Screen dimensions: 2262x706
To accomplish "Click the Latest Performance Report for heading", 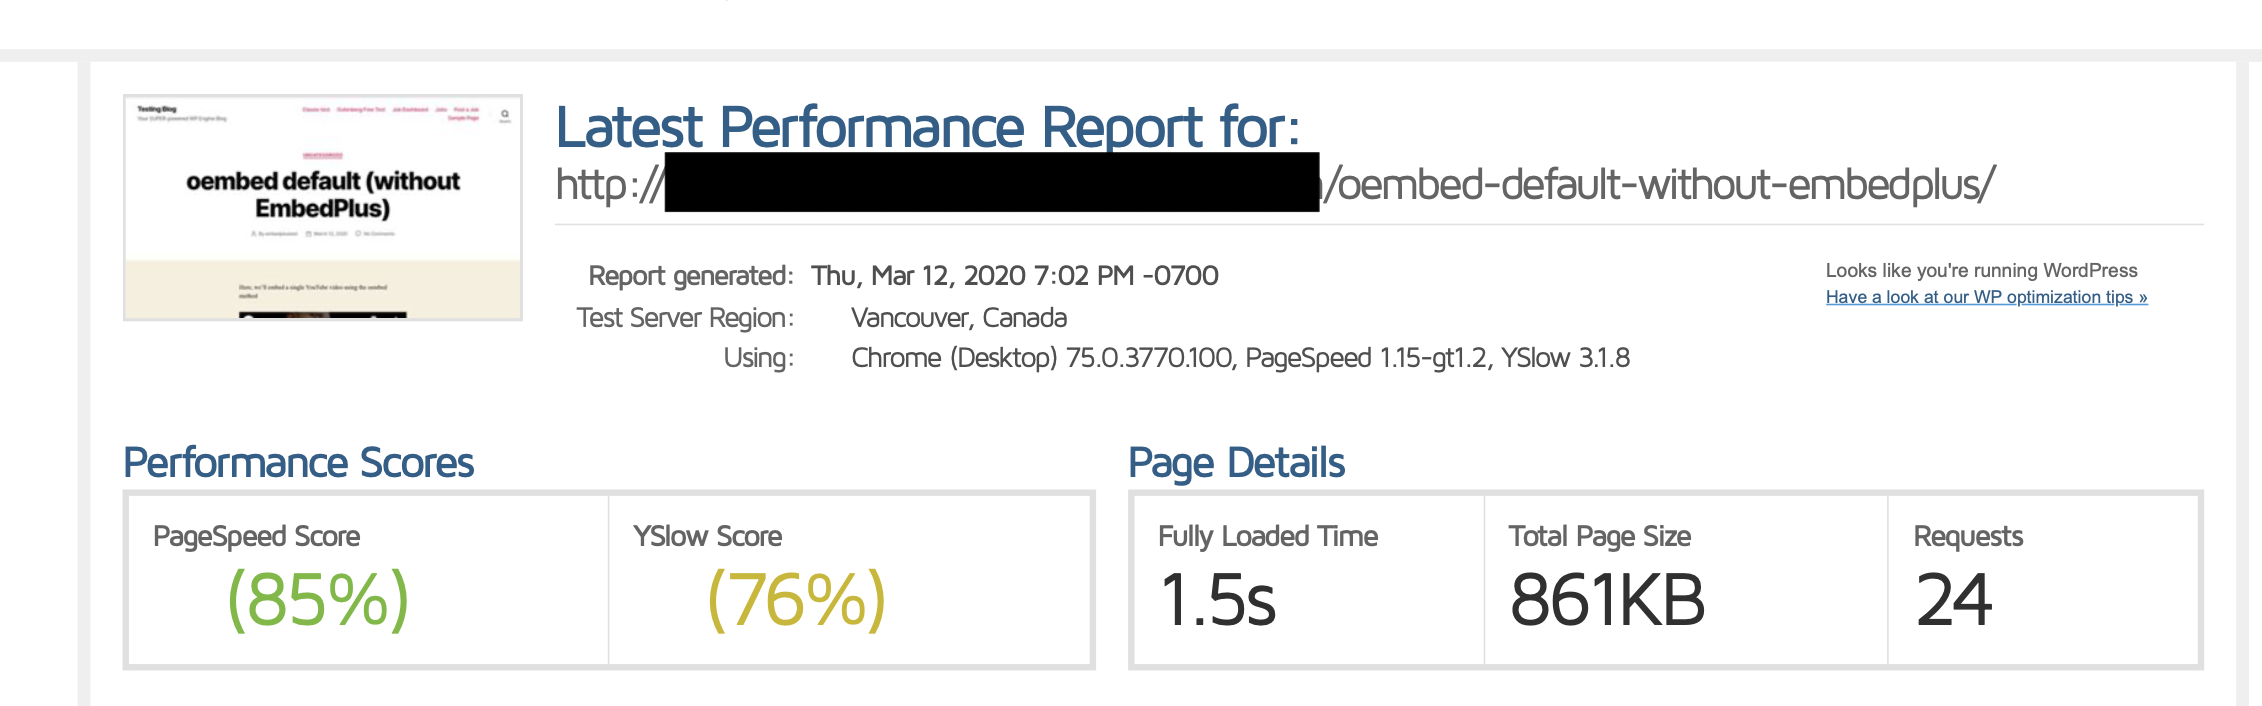I will tap(928, 127).
